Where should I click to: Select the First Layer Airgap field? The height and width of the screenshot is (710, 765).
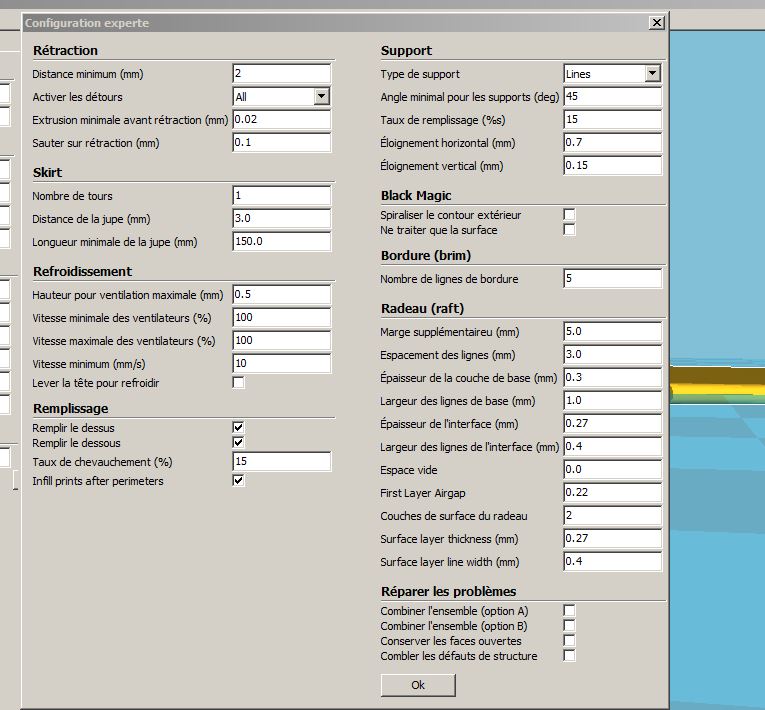pos(612,493)
